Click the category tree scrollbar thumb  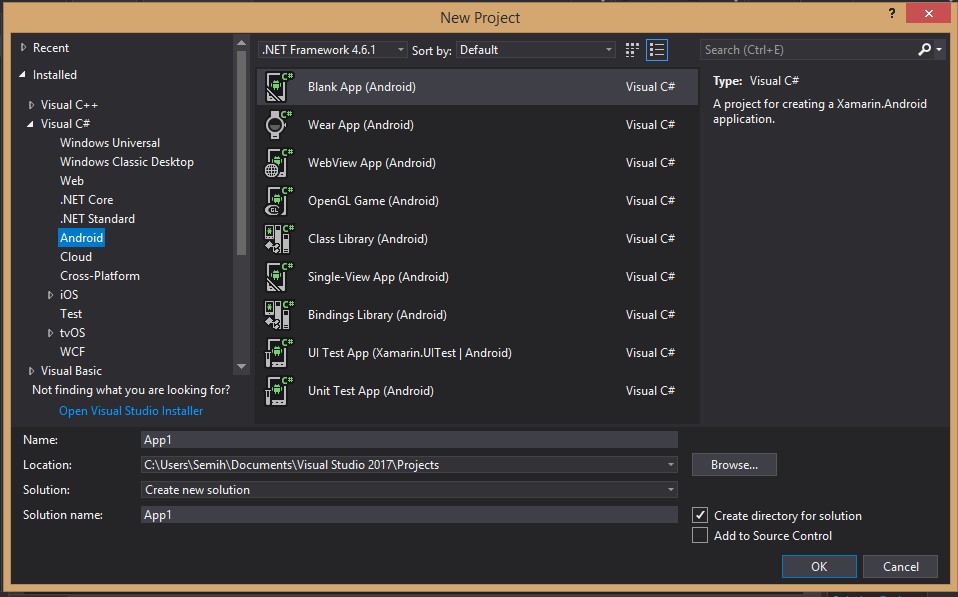pyautogui.click(x=241, y=153)
